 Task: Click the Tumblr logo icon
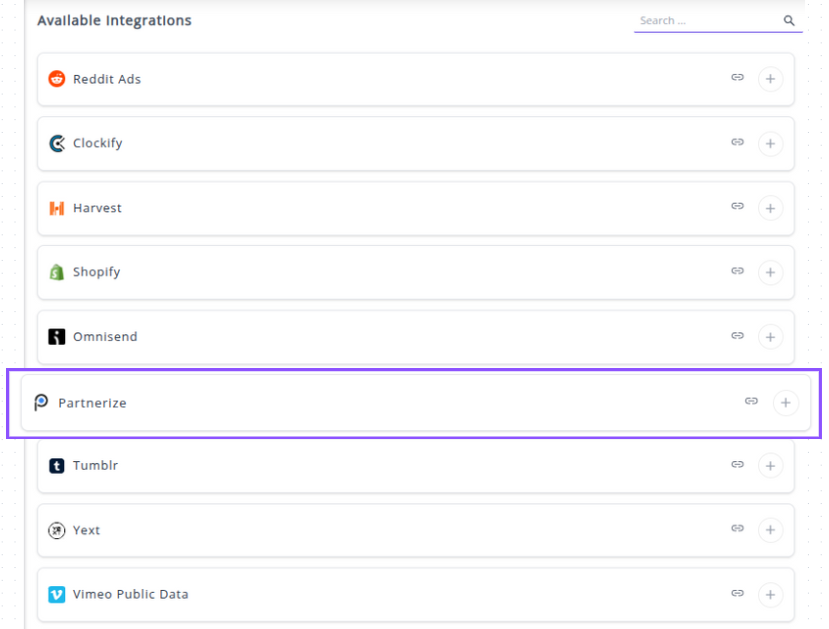tap(57, 466)
